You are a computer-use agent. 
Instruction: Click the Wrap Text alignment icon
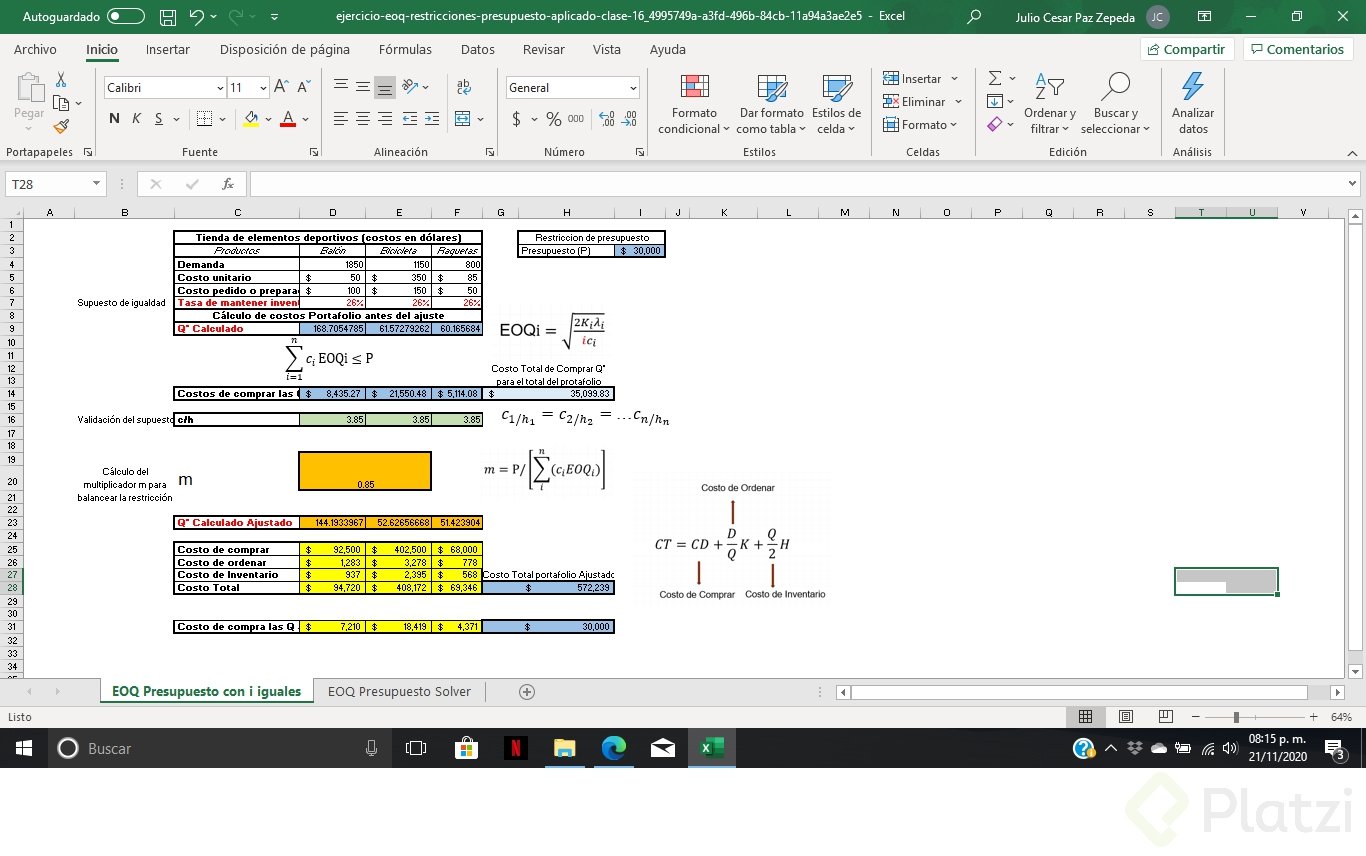tap(463, 87)
